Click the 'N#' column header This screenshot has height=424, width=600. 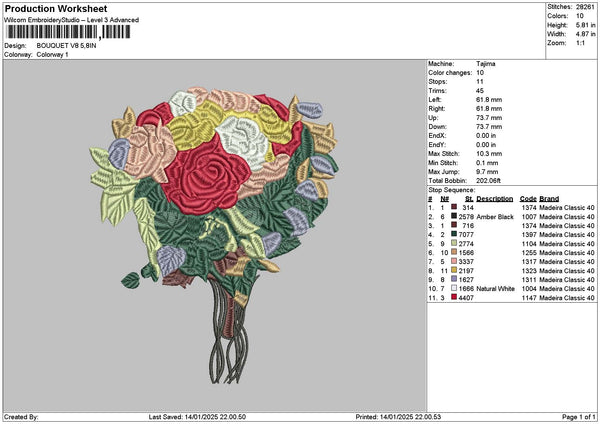(x=444, y=199)
